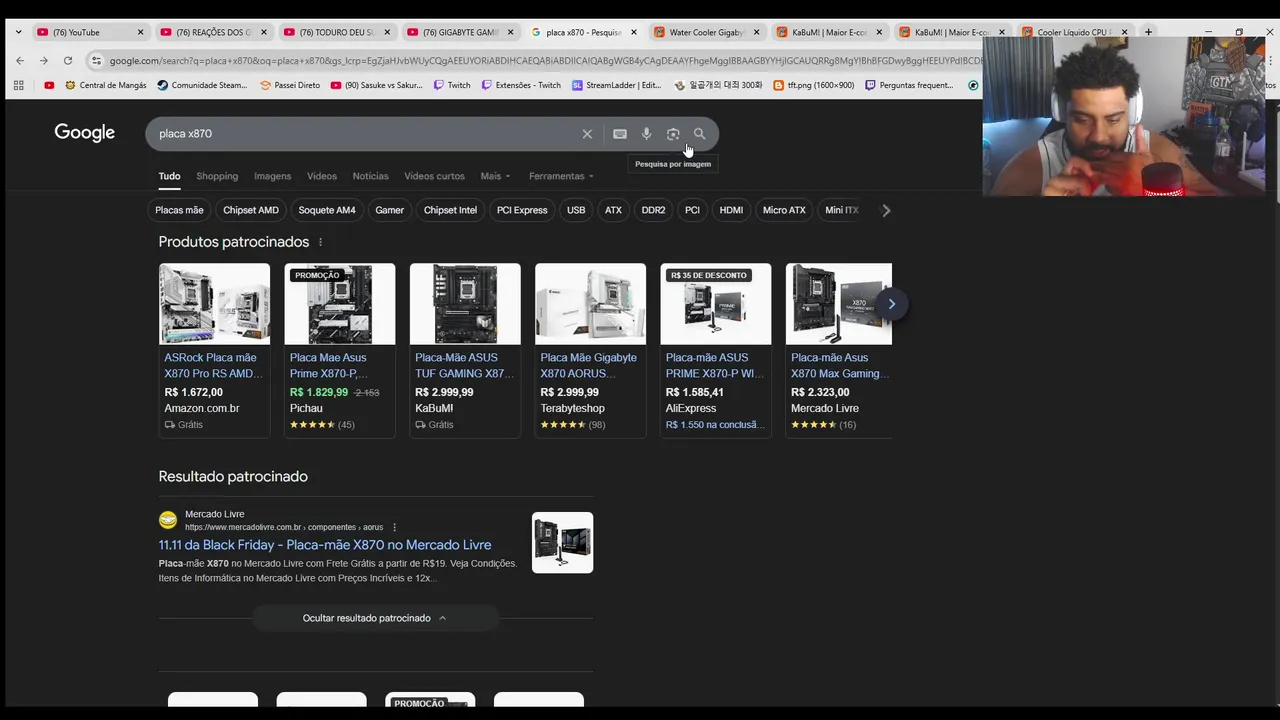This screenshot has width=1280, height=720.
Task: Collapse via "Ocultar resultado patrocinado"
Action: click(374, 618)
